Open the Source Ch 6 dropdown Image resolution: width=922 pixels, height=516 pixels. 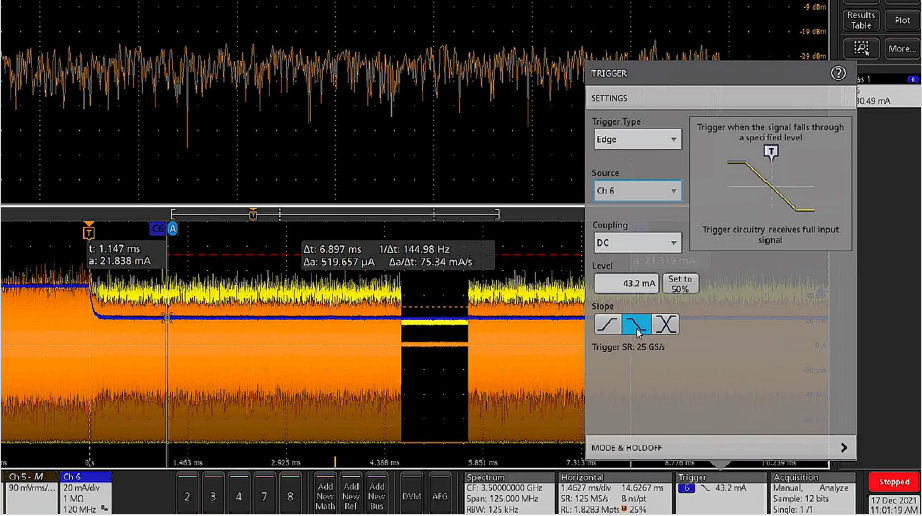[x=637, y=191]
